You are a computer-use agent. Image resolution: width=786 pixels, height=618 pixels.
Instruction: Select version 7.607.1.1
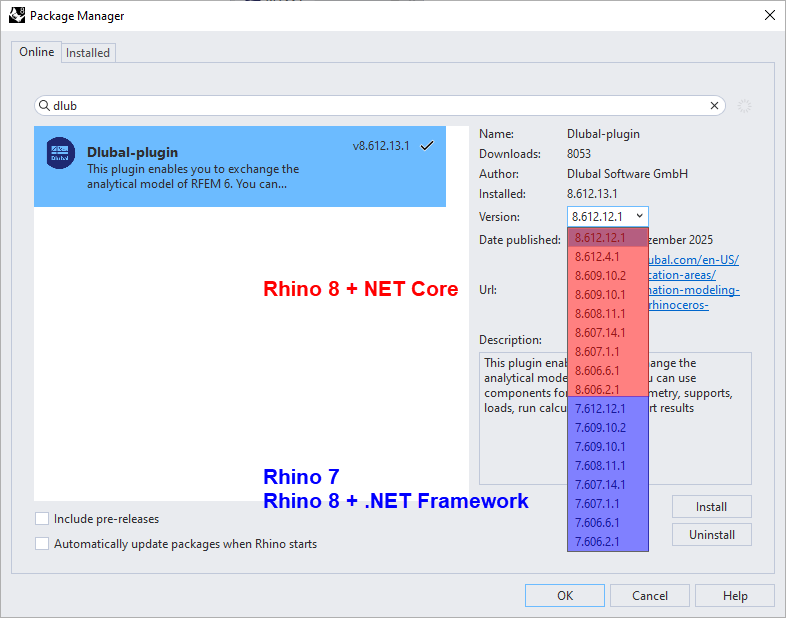point(608,504)
